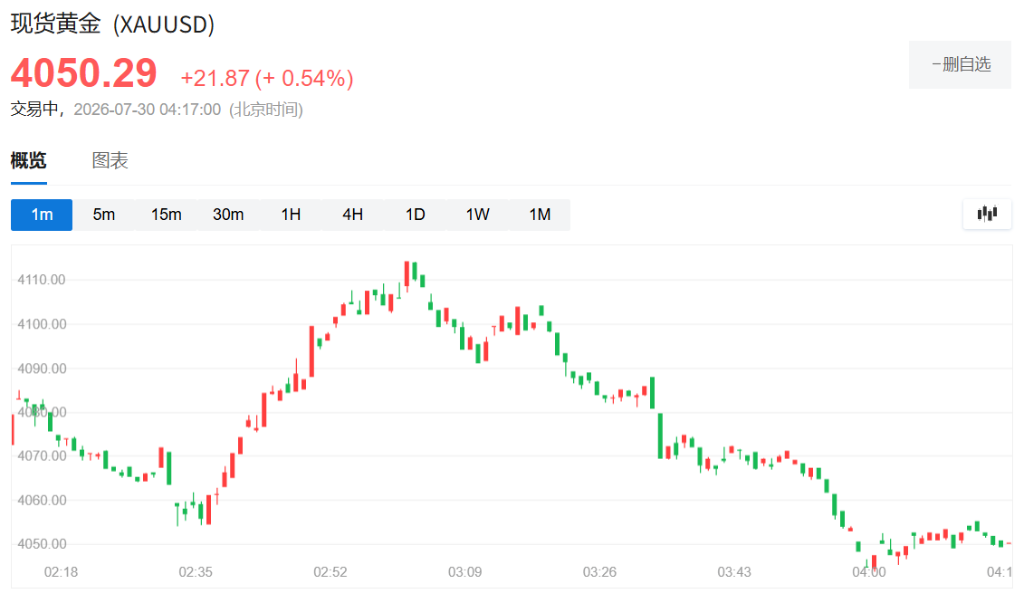The width and height of the screenshot is (1024, 592).
Task: Click the 删自选 button
Action: tap(960, 65)
